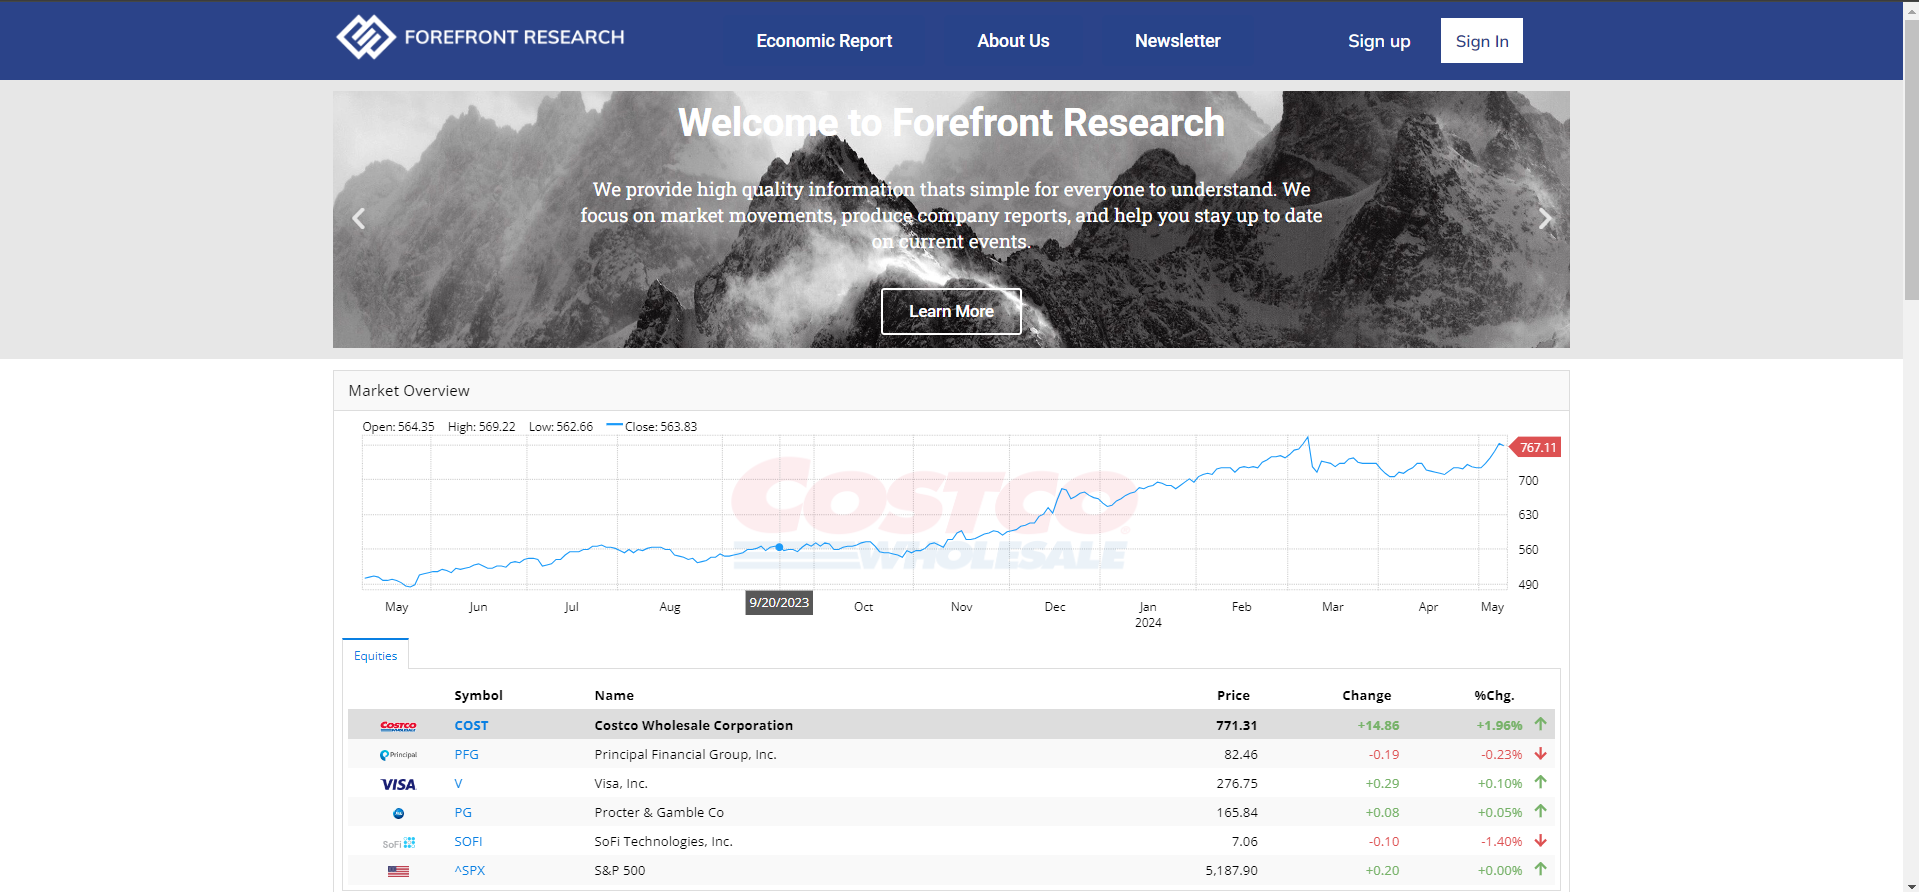Click the Sign In button
Image resolution: width=1919 pixels, height=892 pixels.
tap(1482, 41)
